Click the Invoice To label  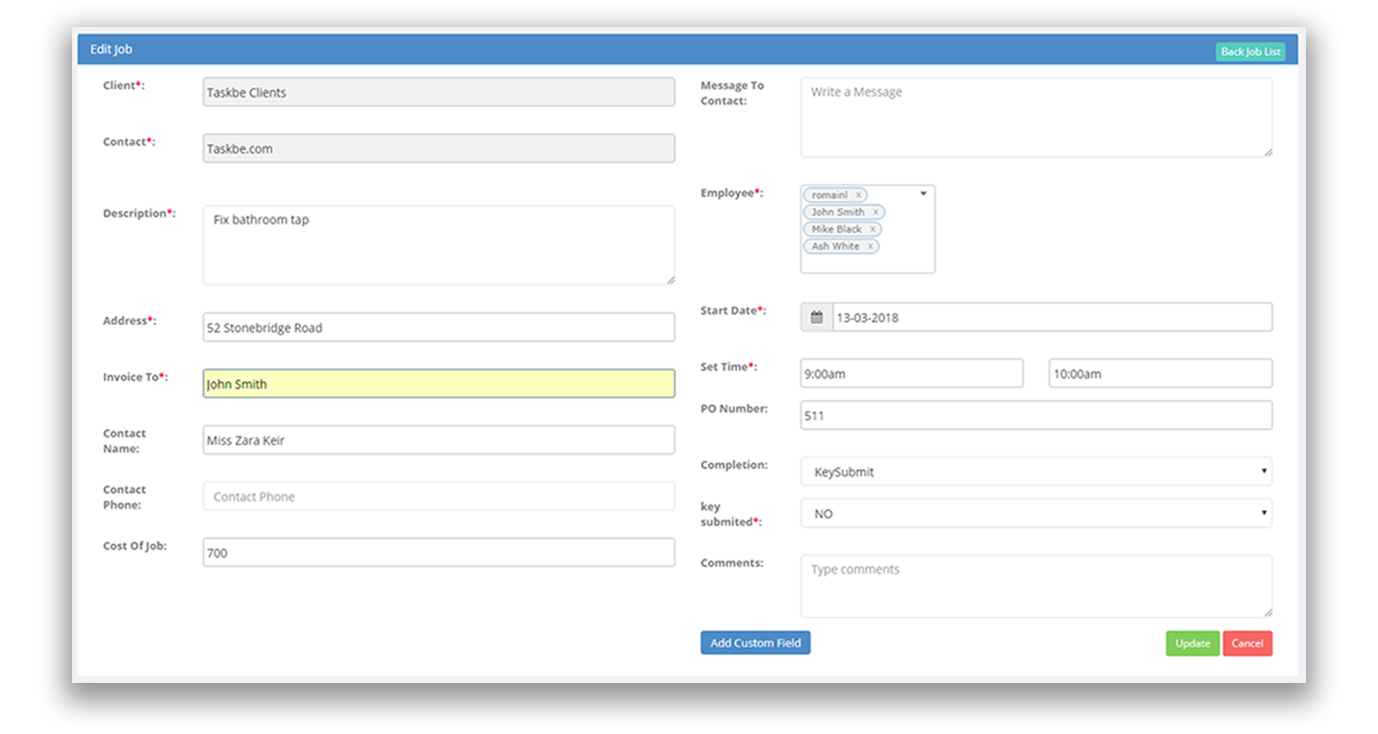(x=135, y=377)
